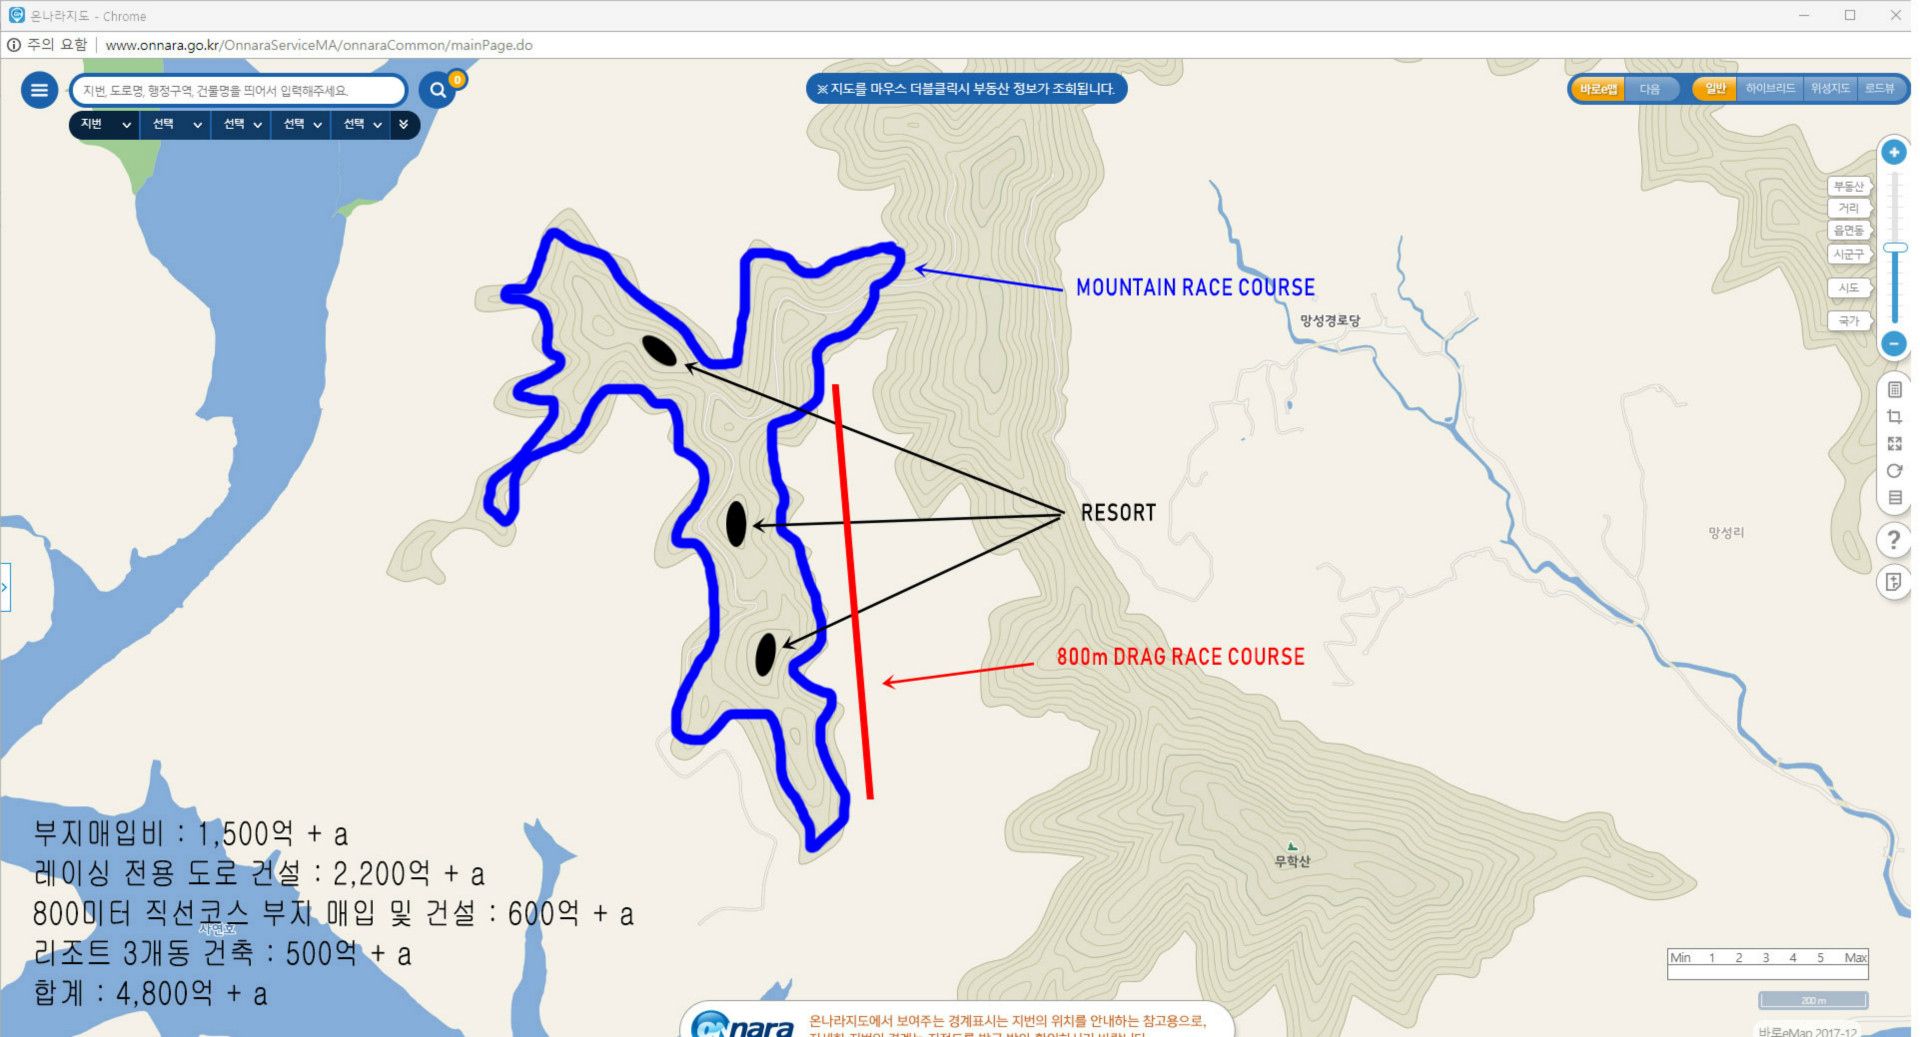
Task: Open the third 선택 dropdown
Action: [301, 124]
